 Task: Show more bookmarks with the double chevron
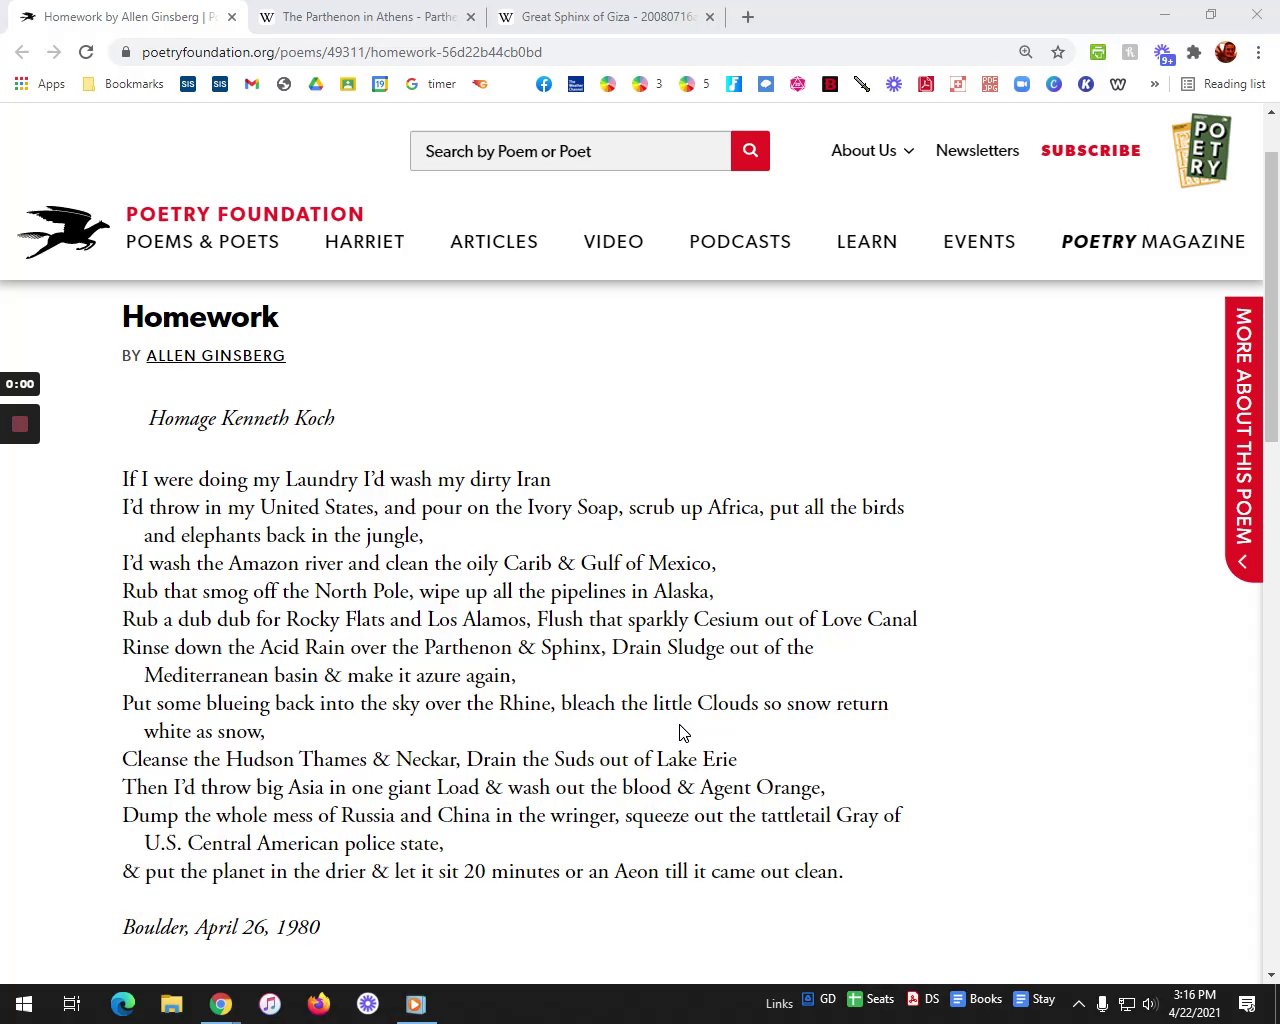[x=1154, y=84]
